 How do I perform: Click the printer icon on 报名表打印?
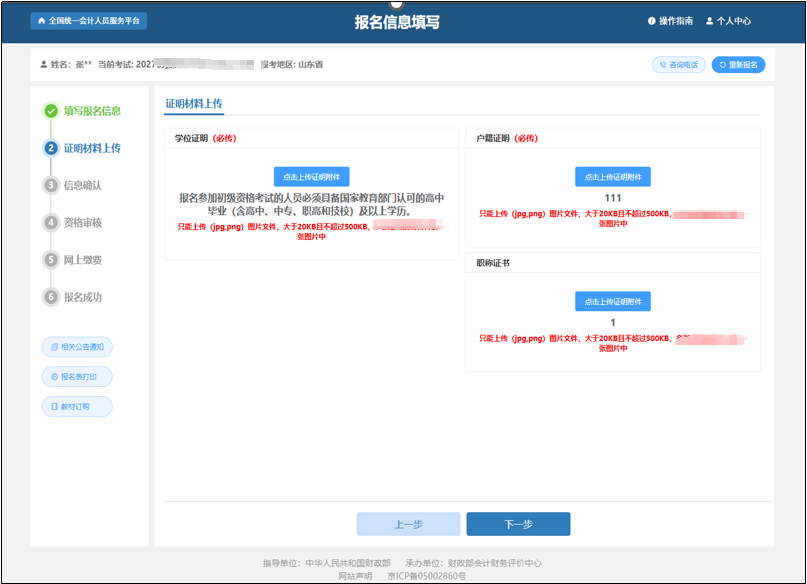tap(55, 376)
